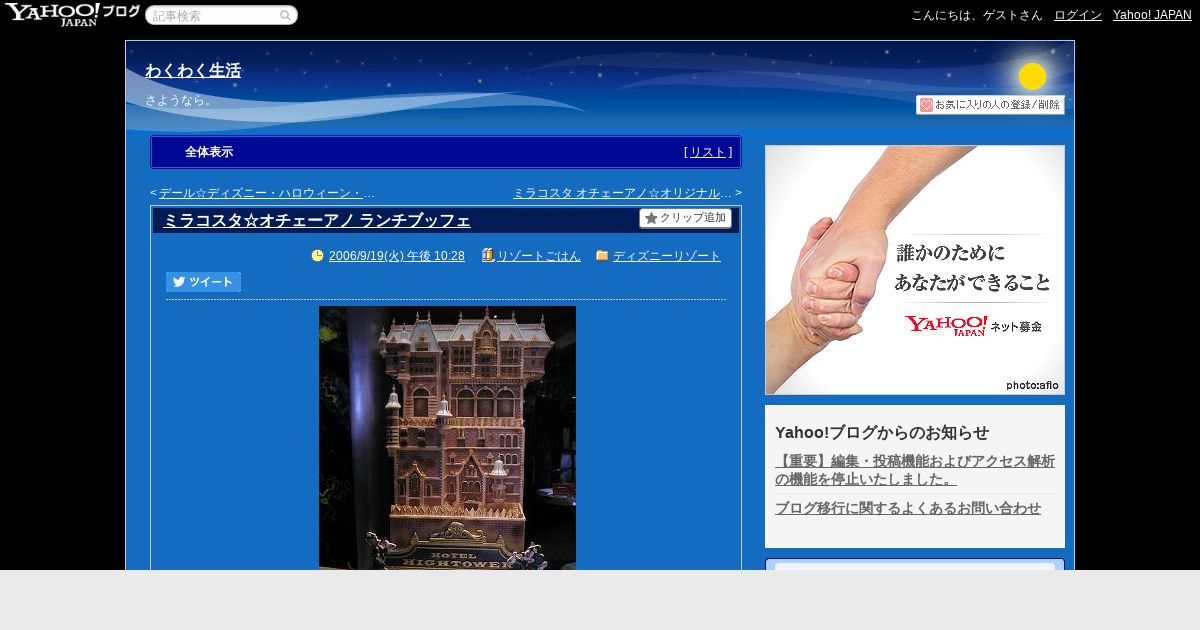Click the ツイート button
Viewport: 1200px width, 630px height.
203,282
